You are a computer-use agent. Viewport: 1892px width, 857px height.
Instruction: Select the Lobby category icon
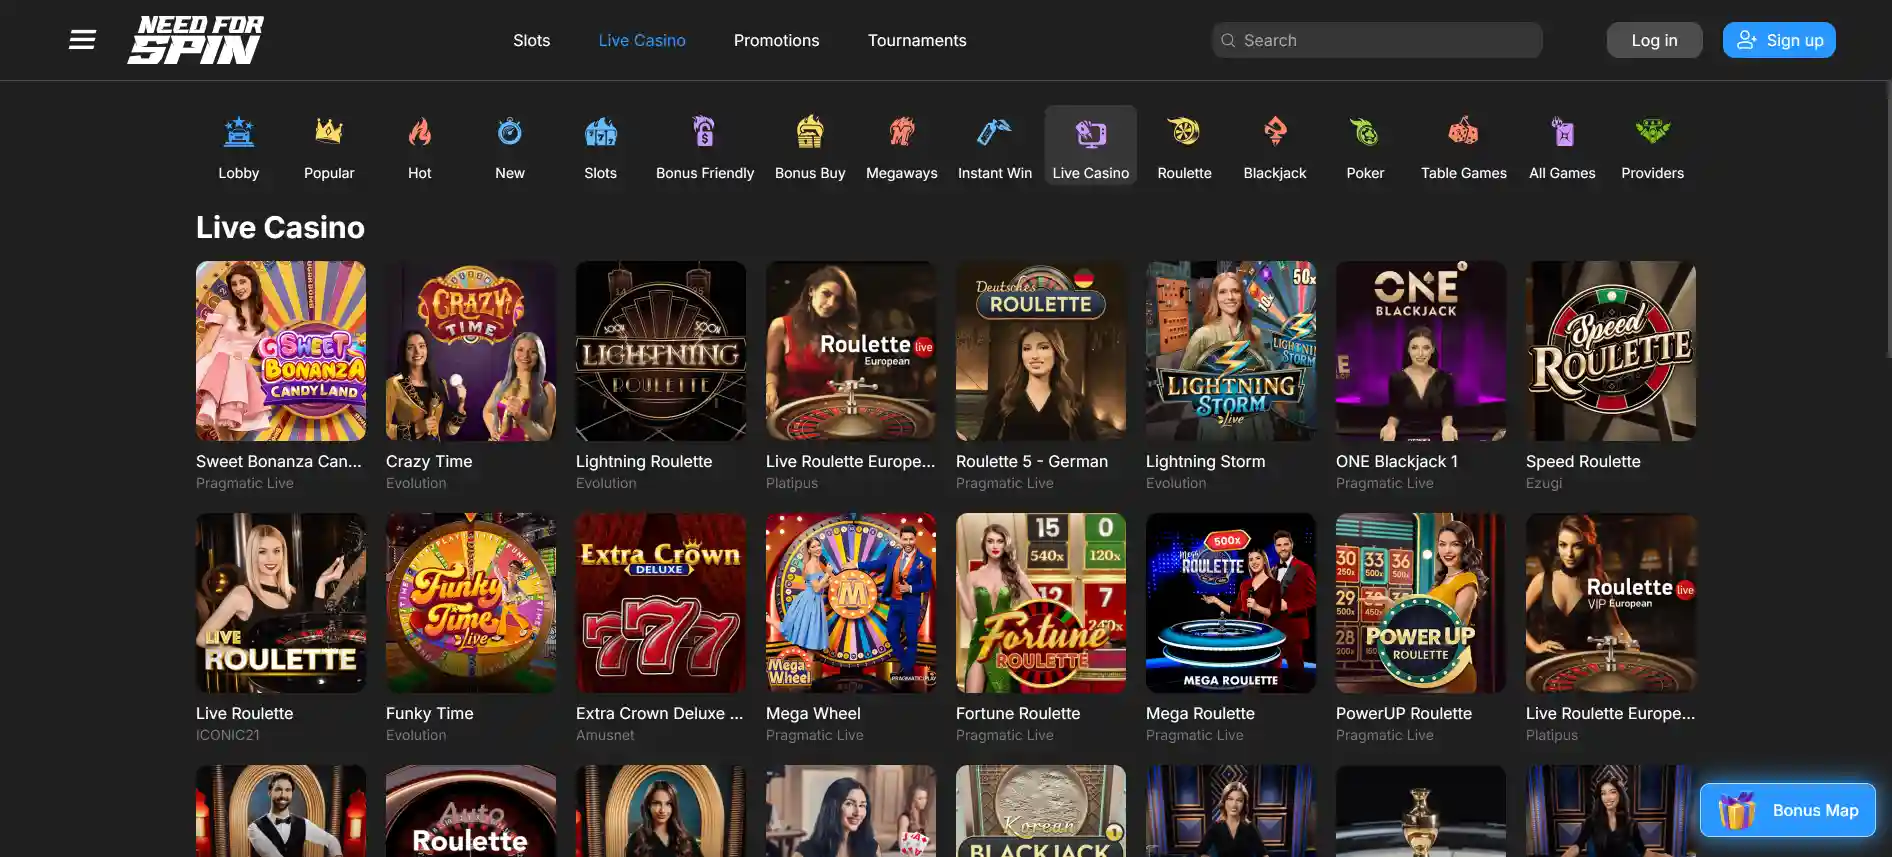238,133
